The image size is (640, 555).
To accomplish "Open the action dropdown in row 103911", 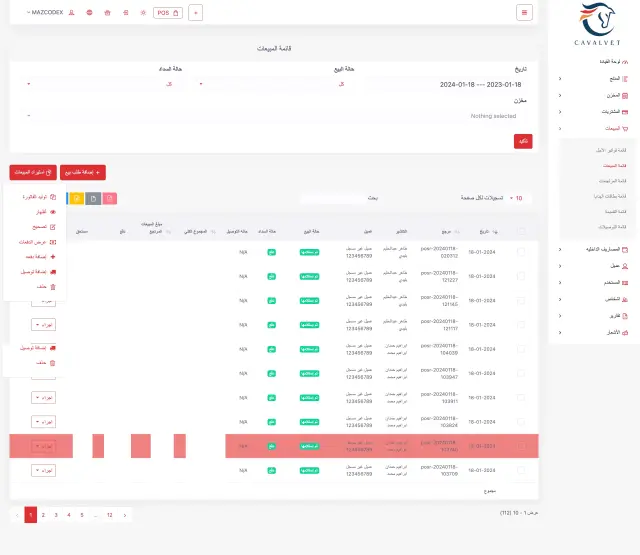I will (x=43, y=397).
